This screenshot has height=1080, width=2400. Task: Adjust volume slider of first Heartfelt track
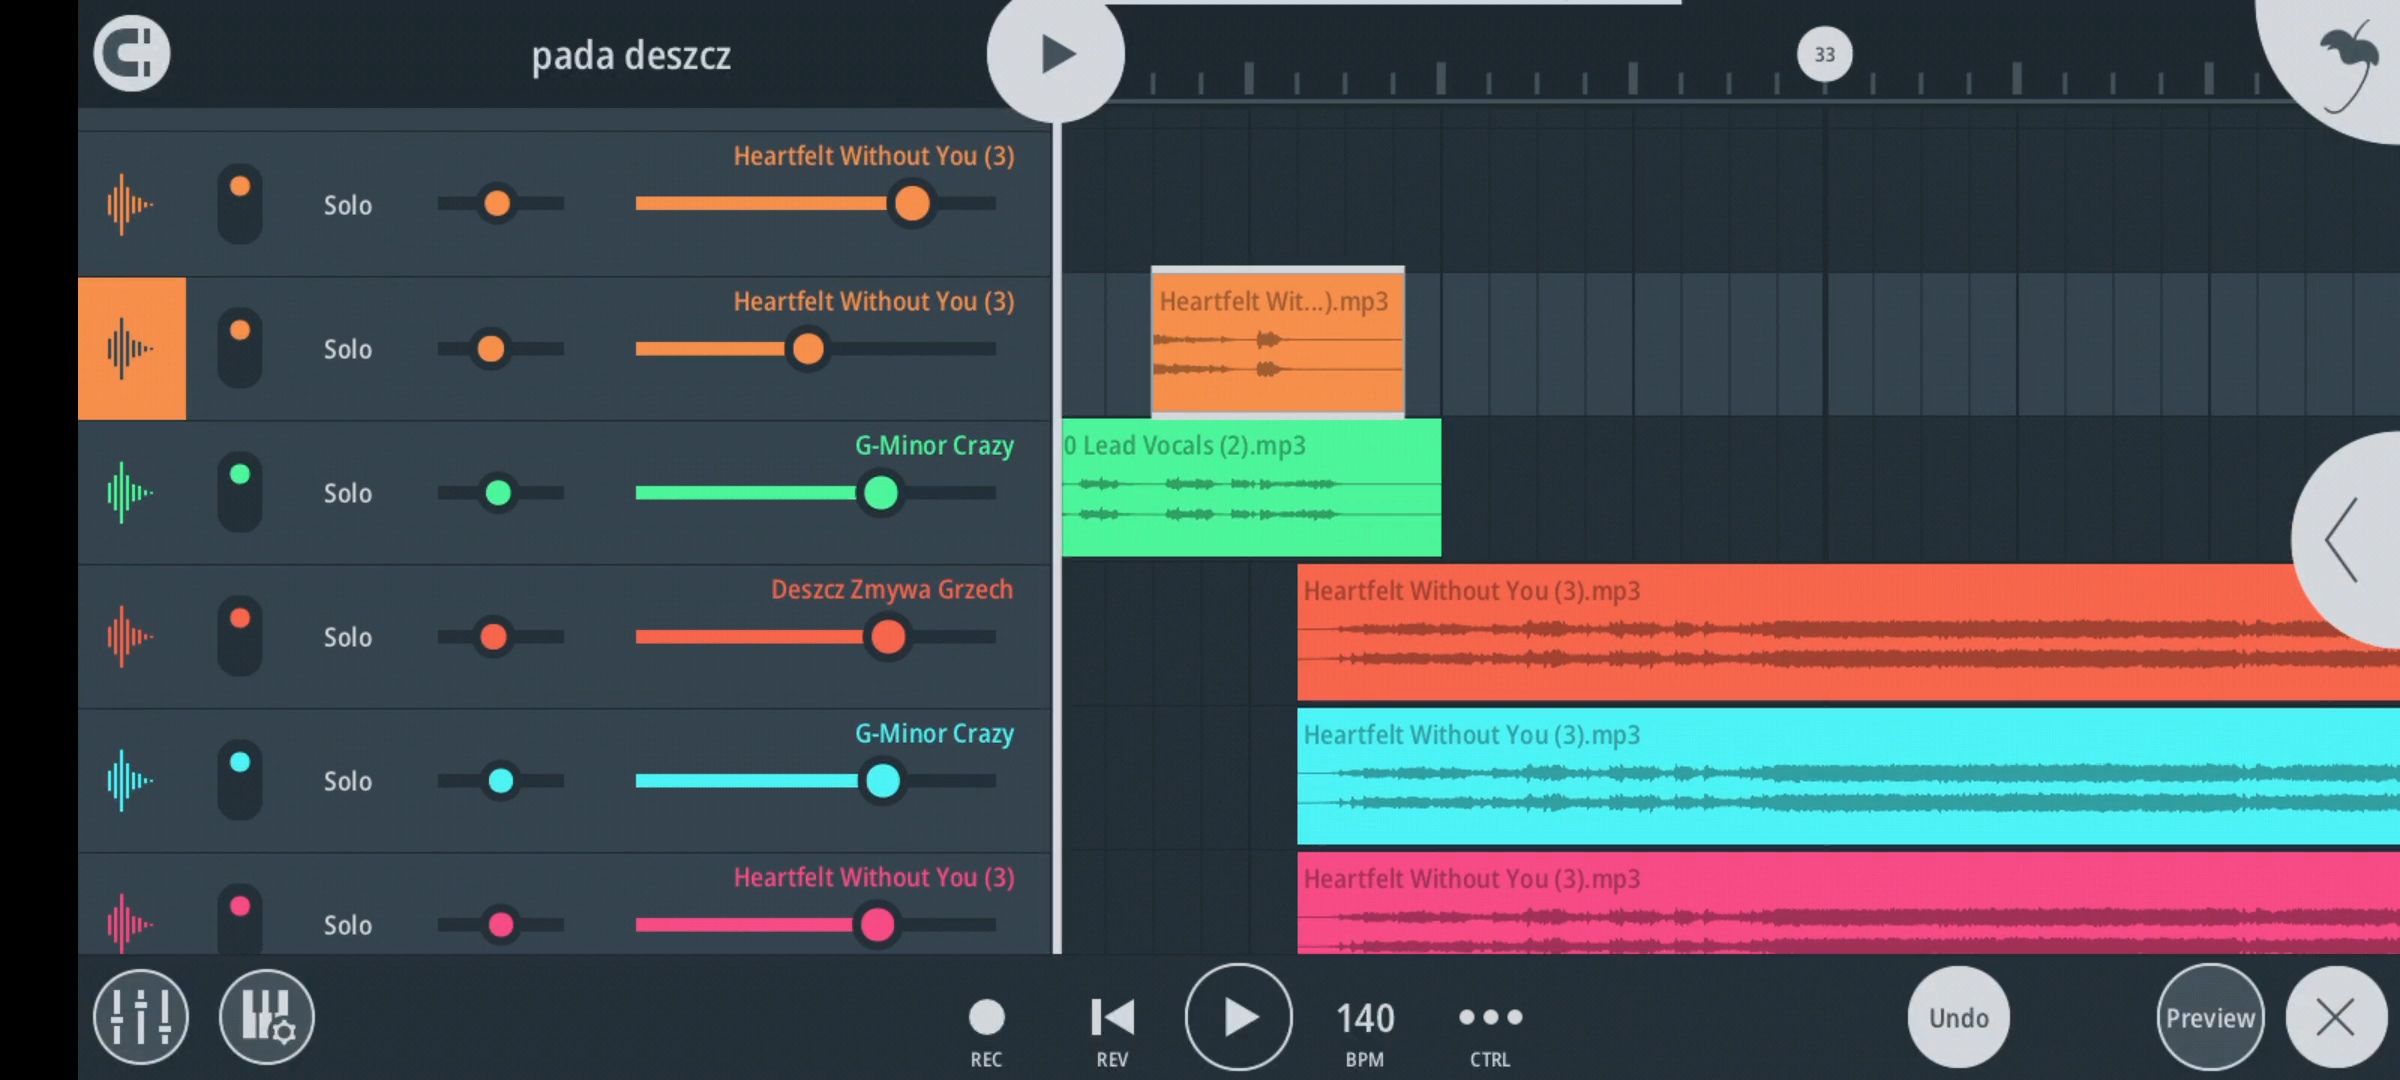click(x=815, y=204)
